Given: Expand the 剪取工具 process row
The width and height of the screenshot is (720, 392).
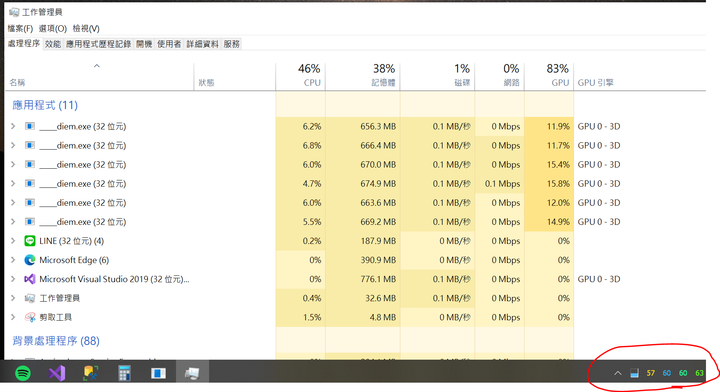Looking at the screenshot, I should [x=13, y=317].
